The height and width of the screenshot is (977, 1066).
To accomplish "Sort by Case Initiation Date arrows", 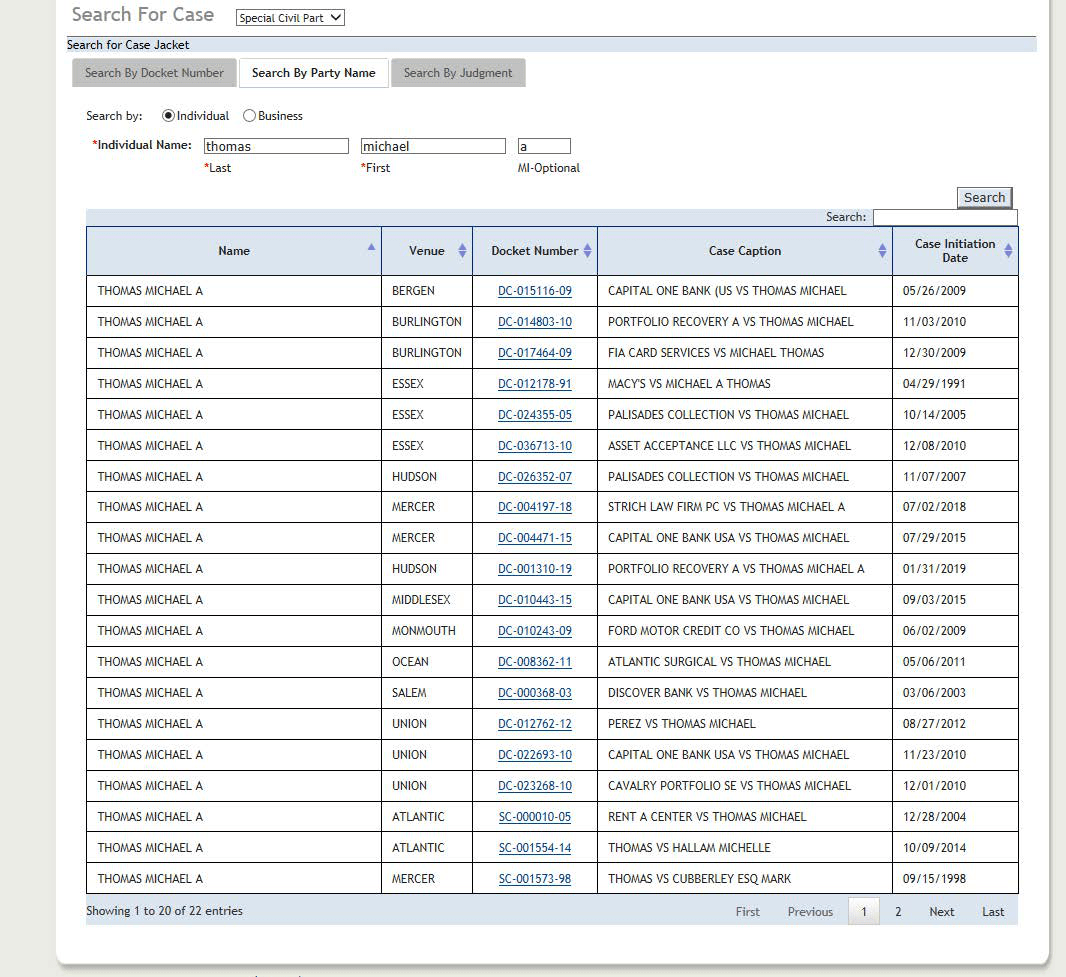I will (1008, 251).
